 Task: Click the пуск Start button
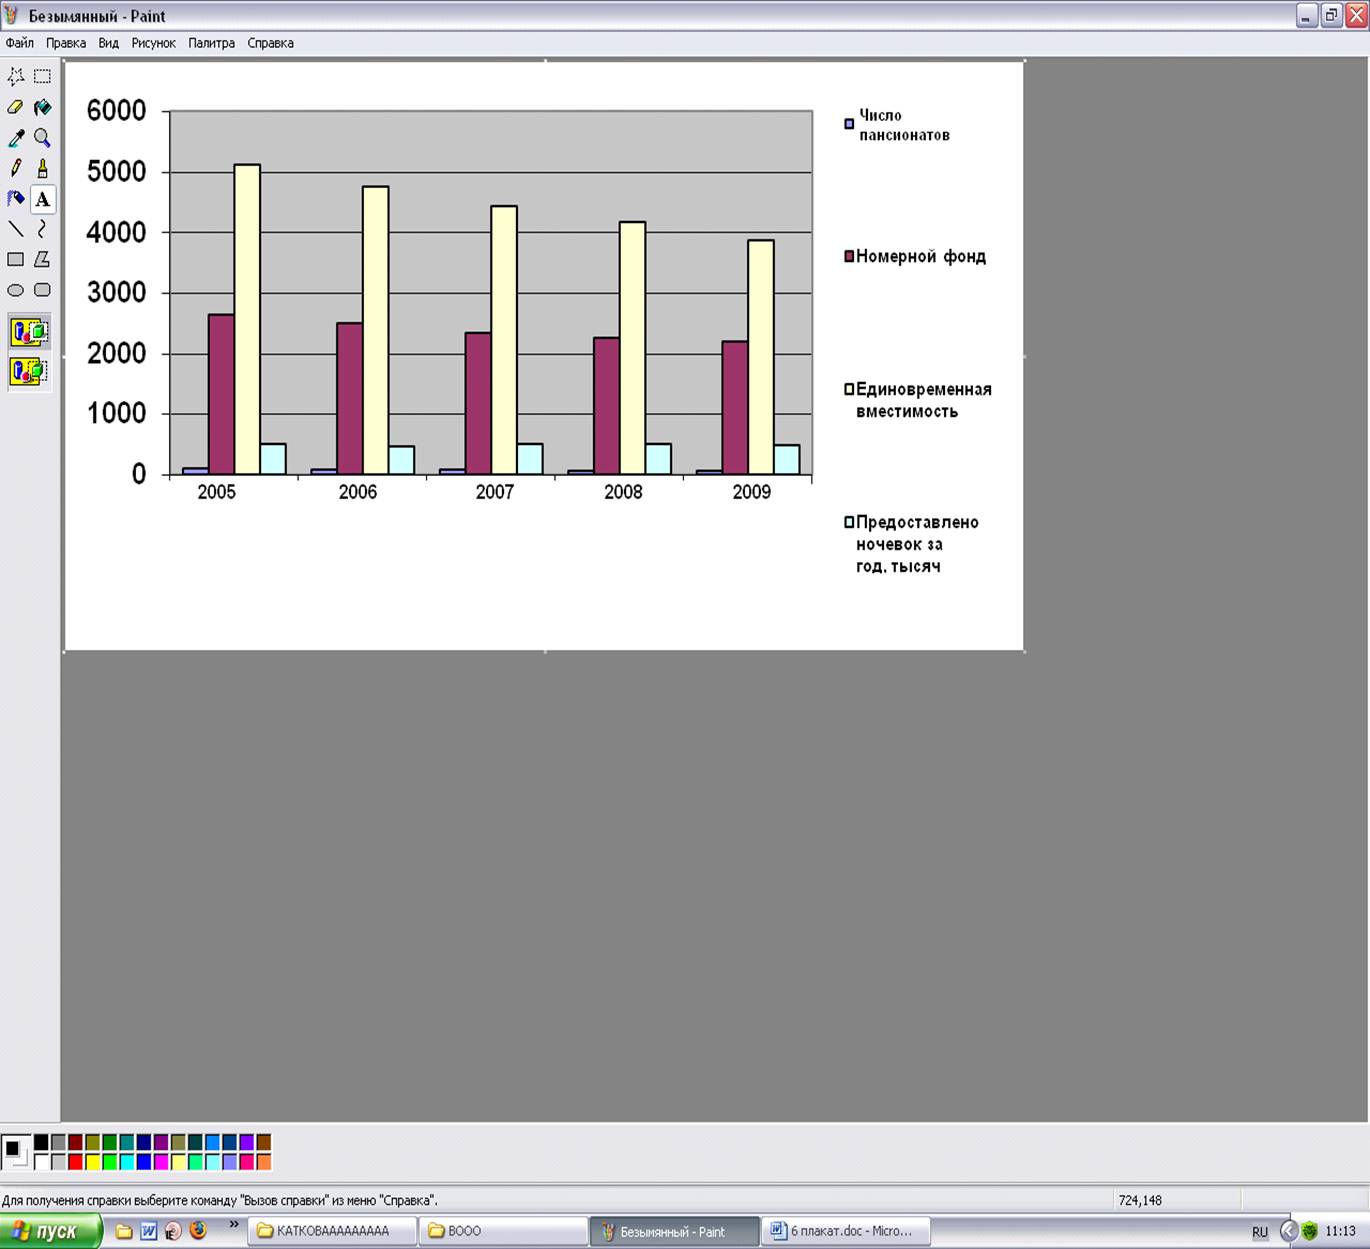(48, 1231)
